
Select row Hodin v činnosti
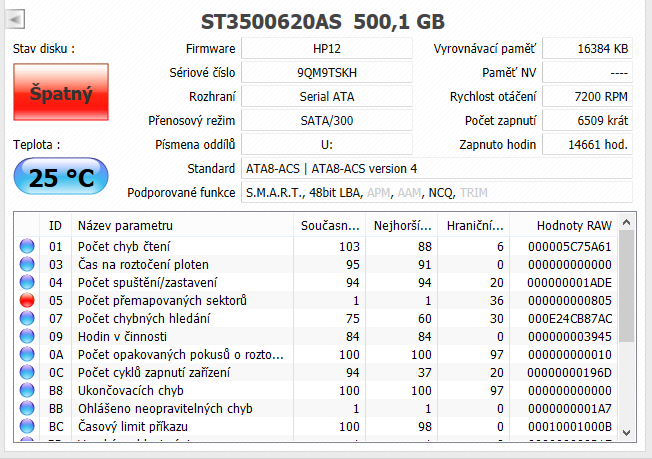pyautogui.click(x=316, y=336)
